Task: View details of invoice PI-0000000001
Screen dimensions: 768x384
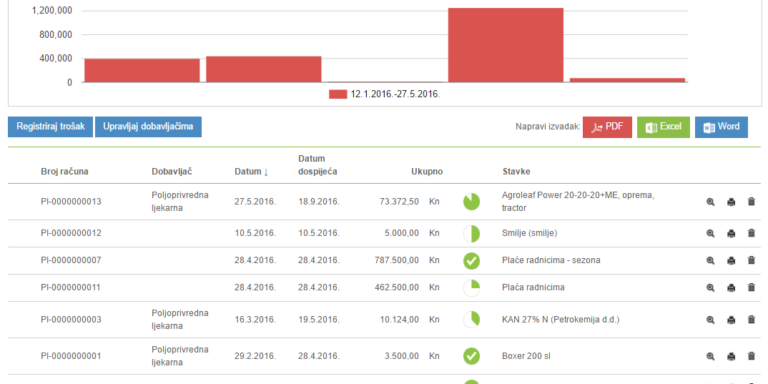Action: pyautogui.click(x=710, y=356)
